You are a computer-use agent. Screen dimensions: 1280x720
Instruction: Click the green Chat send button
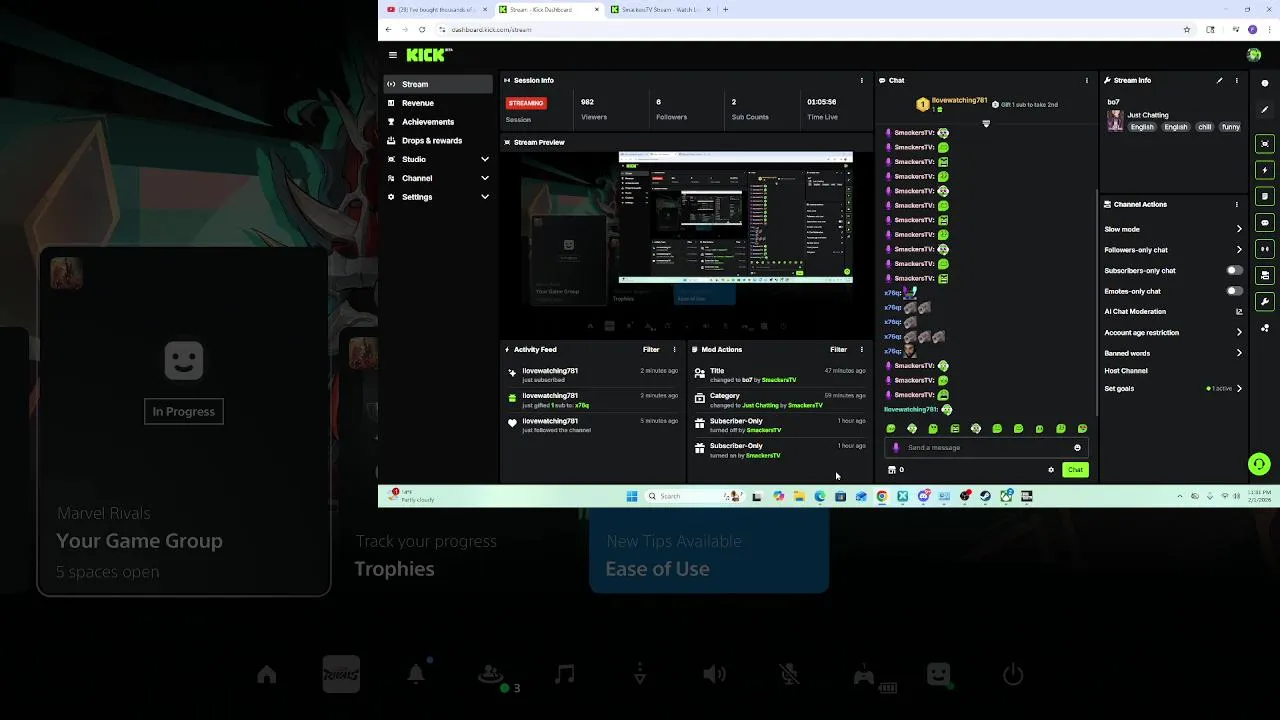1075,469
